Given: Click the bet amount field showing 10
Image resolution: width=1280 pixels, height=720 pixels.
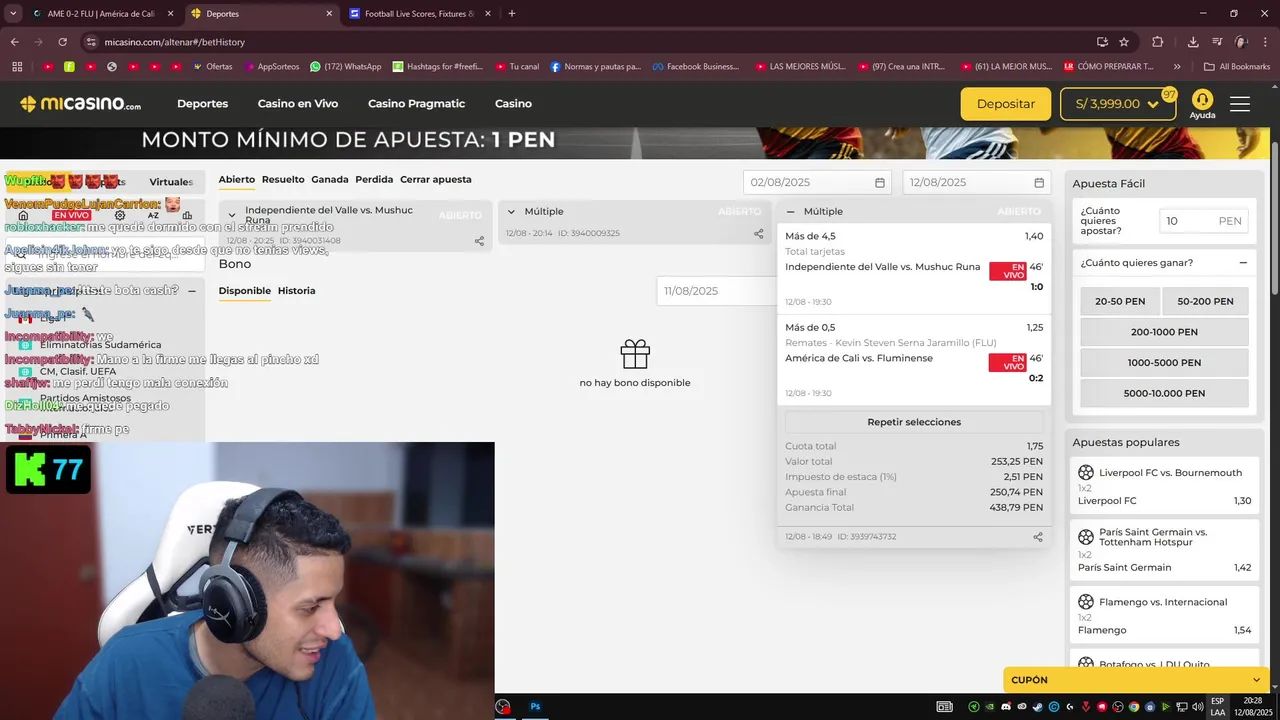Looking at the screenshot, I should tap(1204, 221).
